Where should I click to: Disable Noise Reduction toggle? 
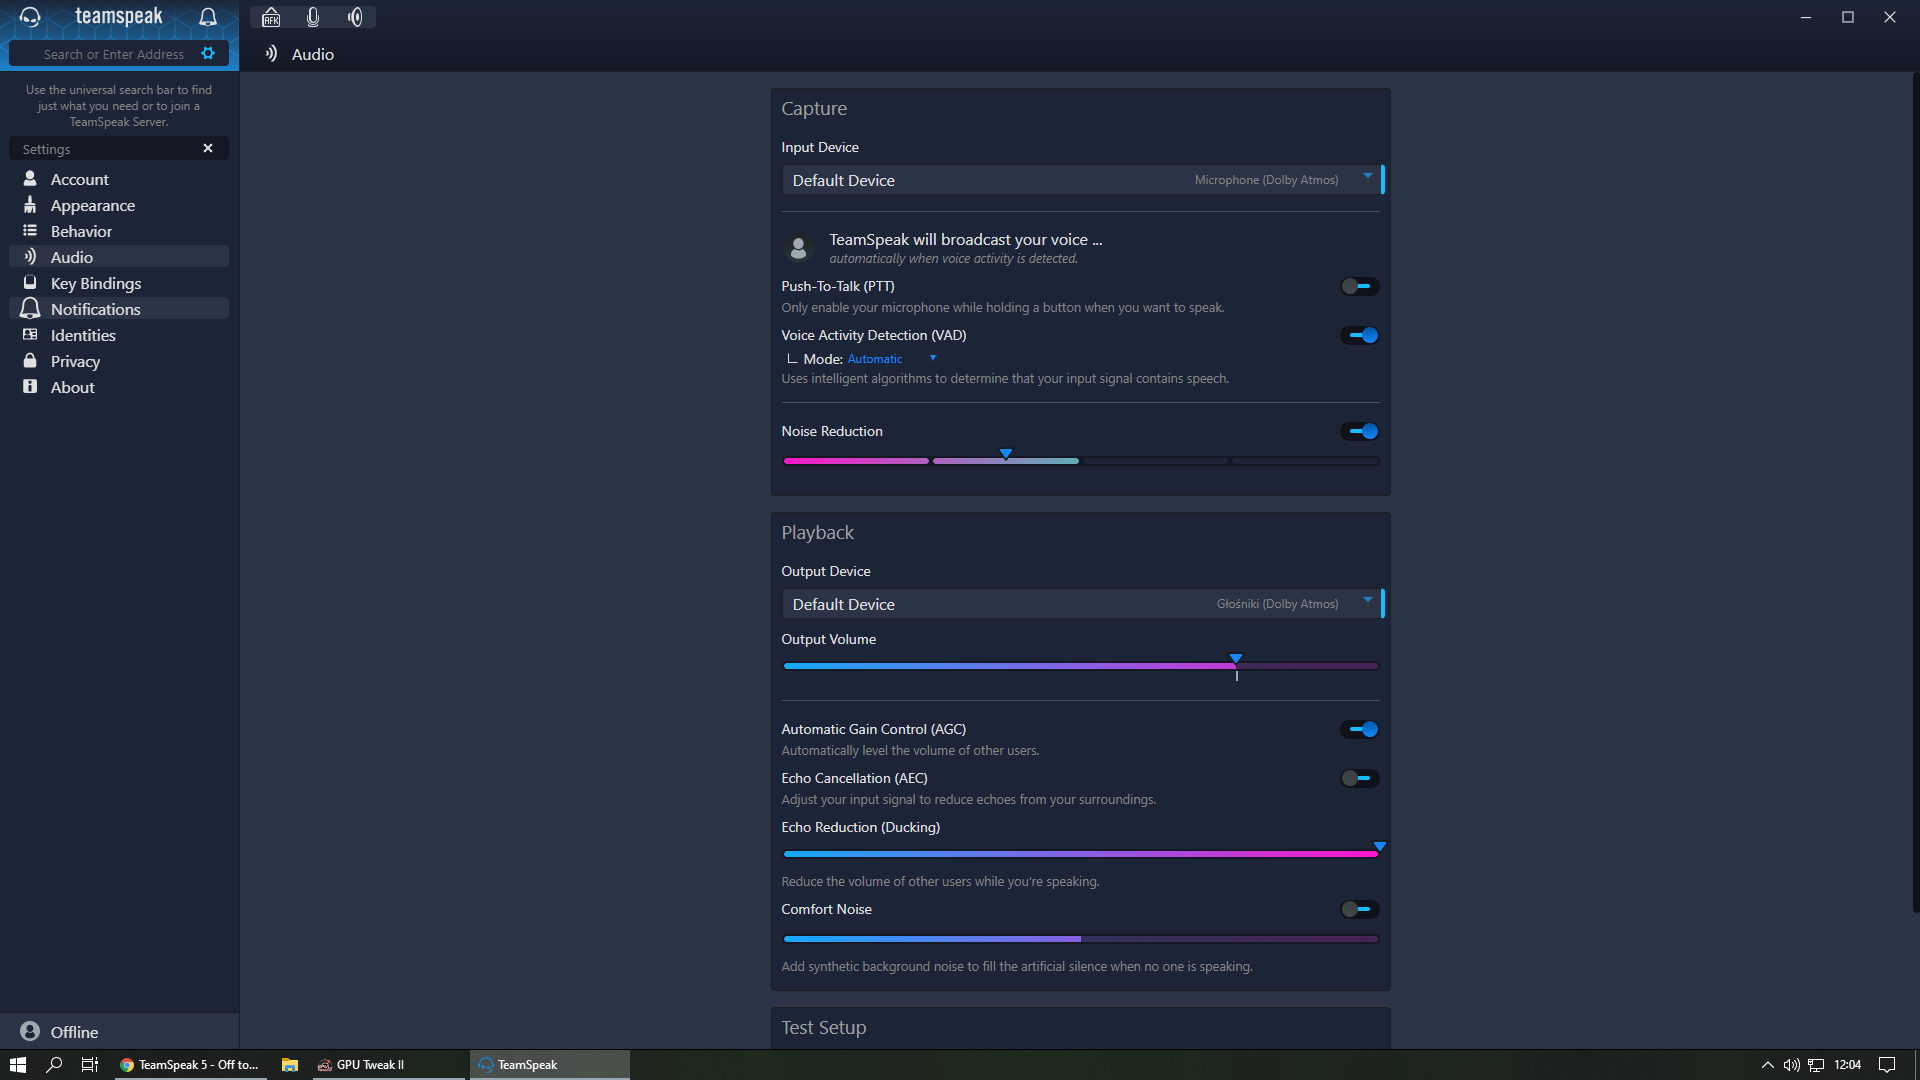point(1359,432)
